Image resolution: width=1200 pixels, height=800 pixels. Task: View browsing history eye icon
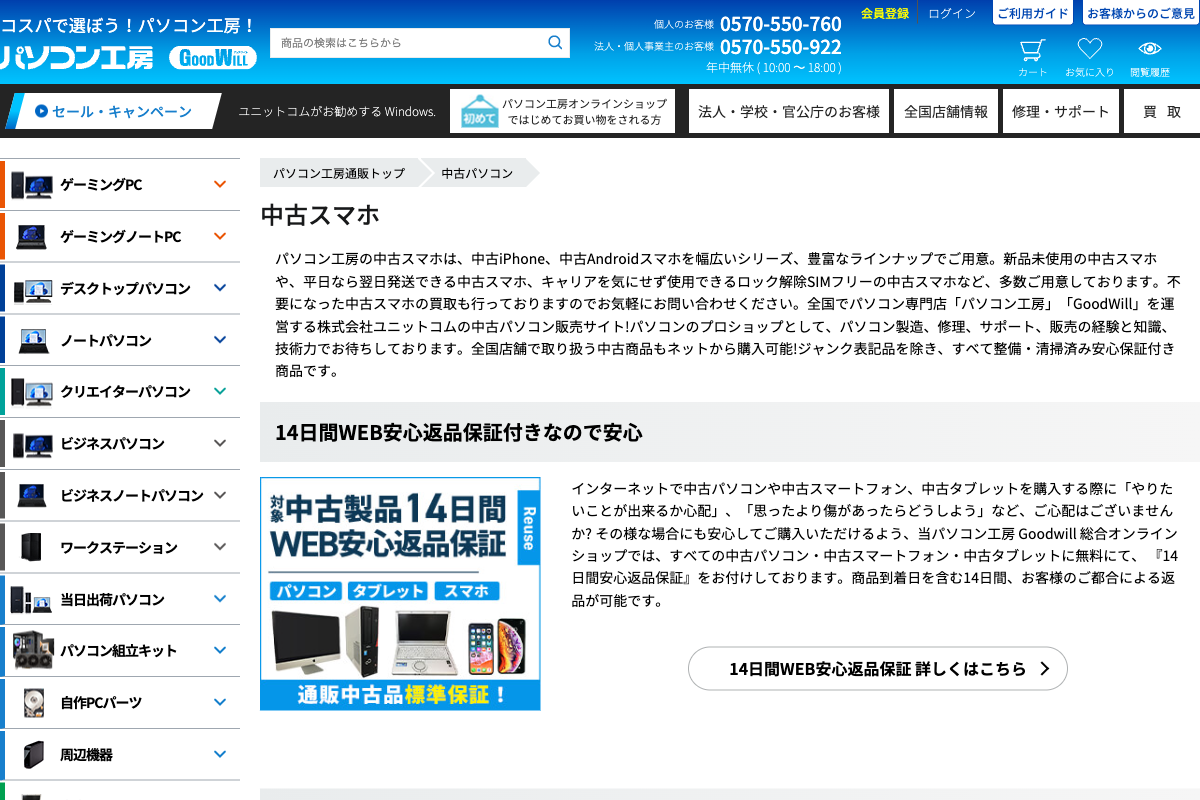click(1149, 50)
